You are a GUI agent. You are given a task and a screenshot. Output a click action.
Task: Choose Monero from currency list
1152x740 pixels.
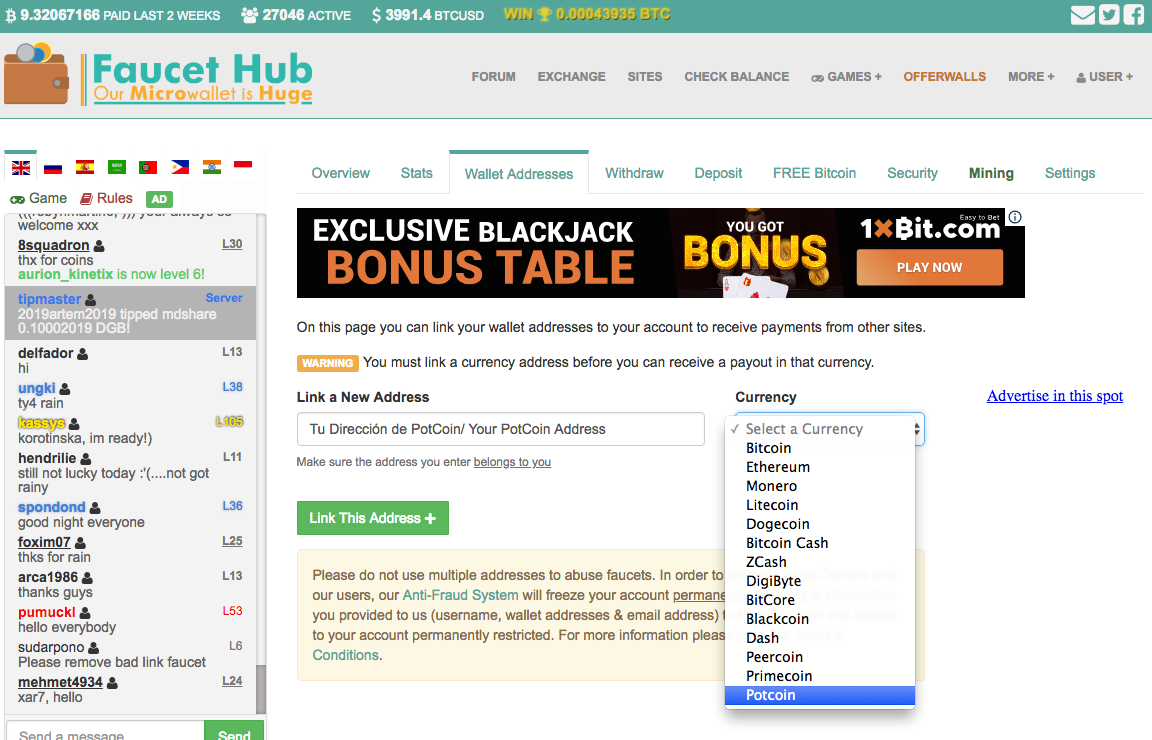point(820,486)
